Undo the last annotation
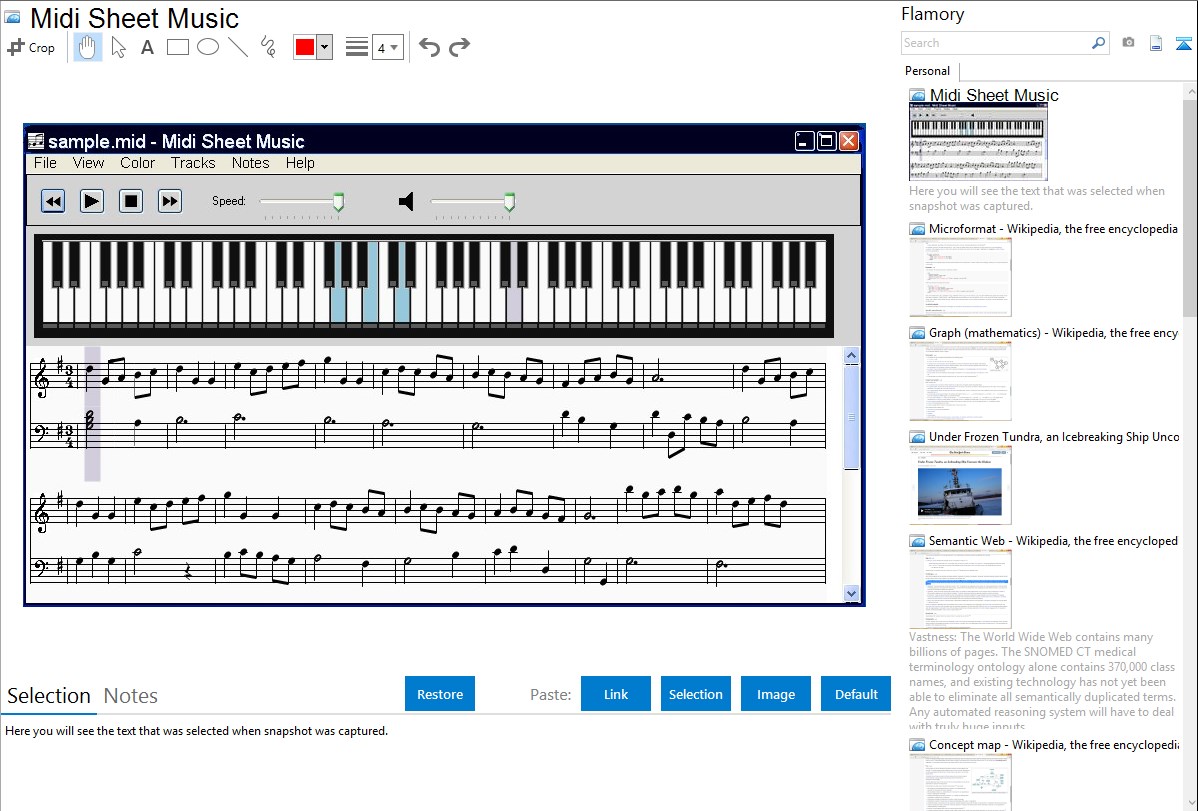The width and height of the screenshot is (1198, 811). [x=429, y=47]
